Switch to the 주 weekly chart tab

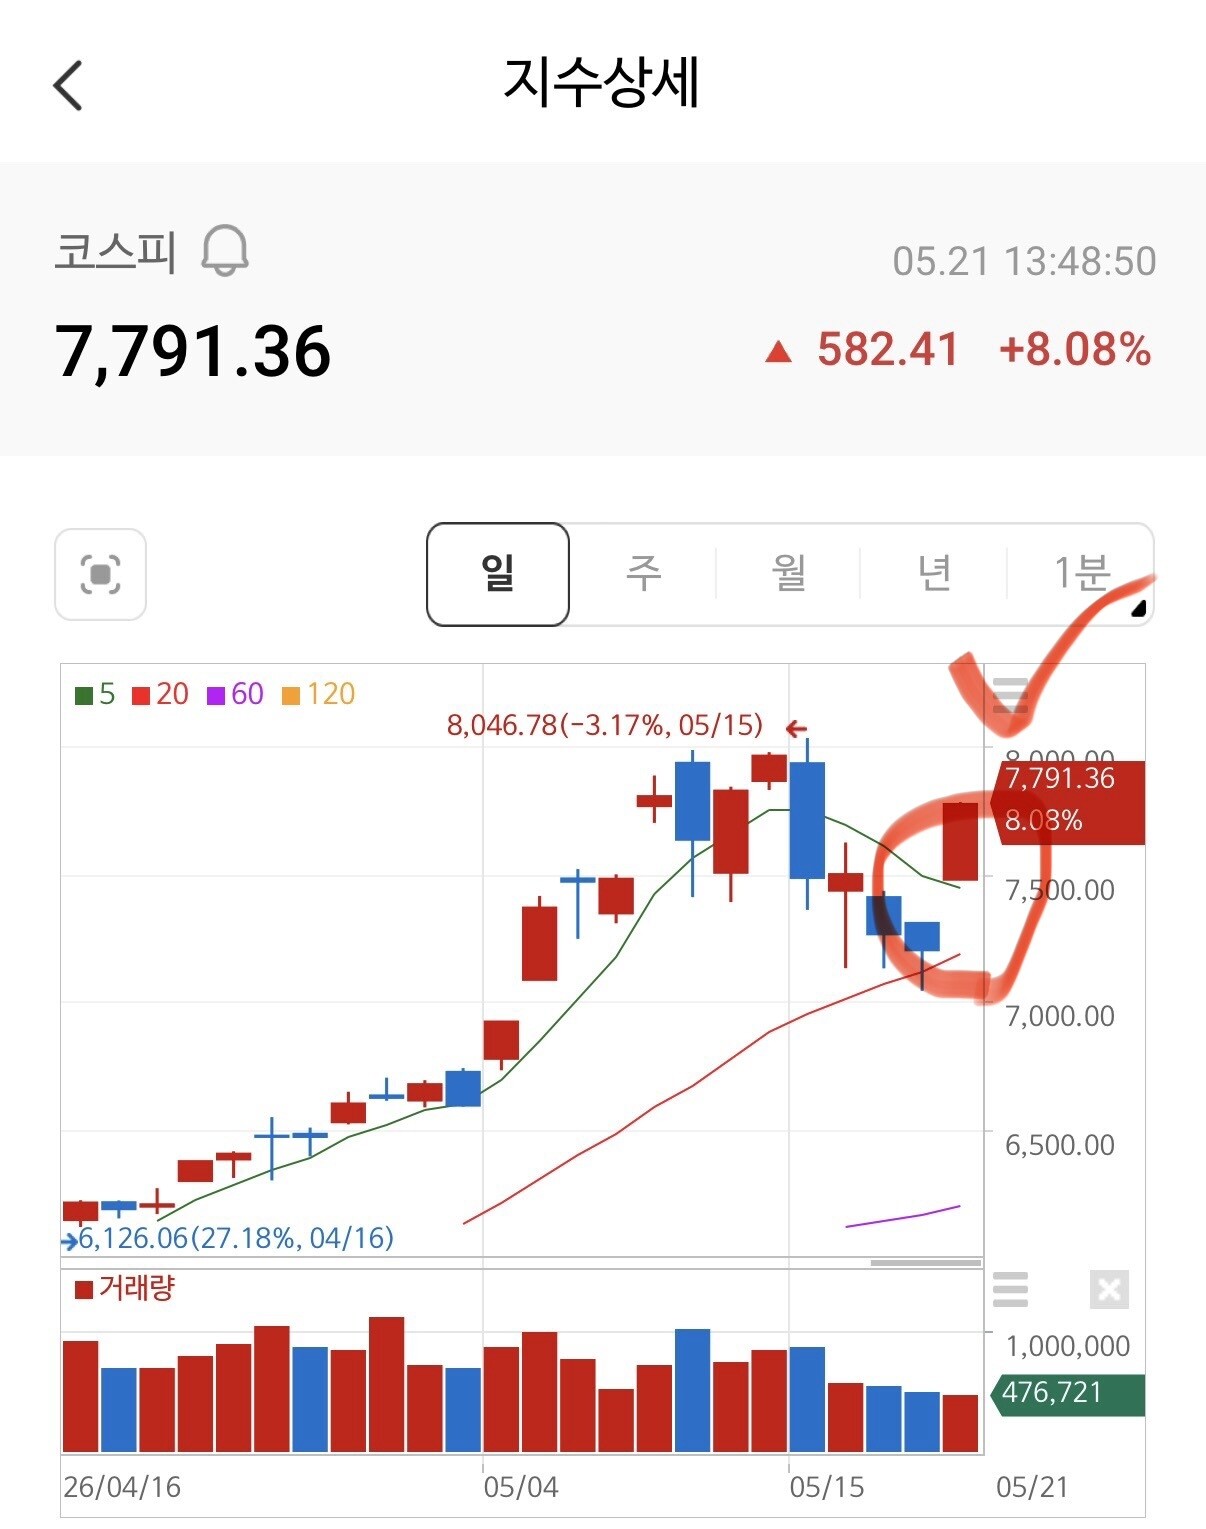[x=644, y=574]
